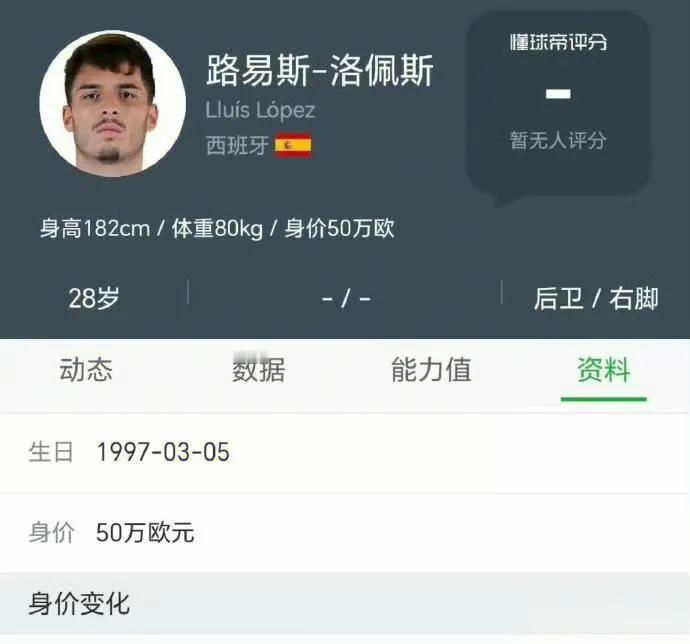Tap the 身价 50万欧元 row
The width and height of the screenshot is (690, 644).
point(345,533)
